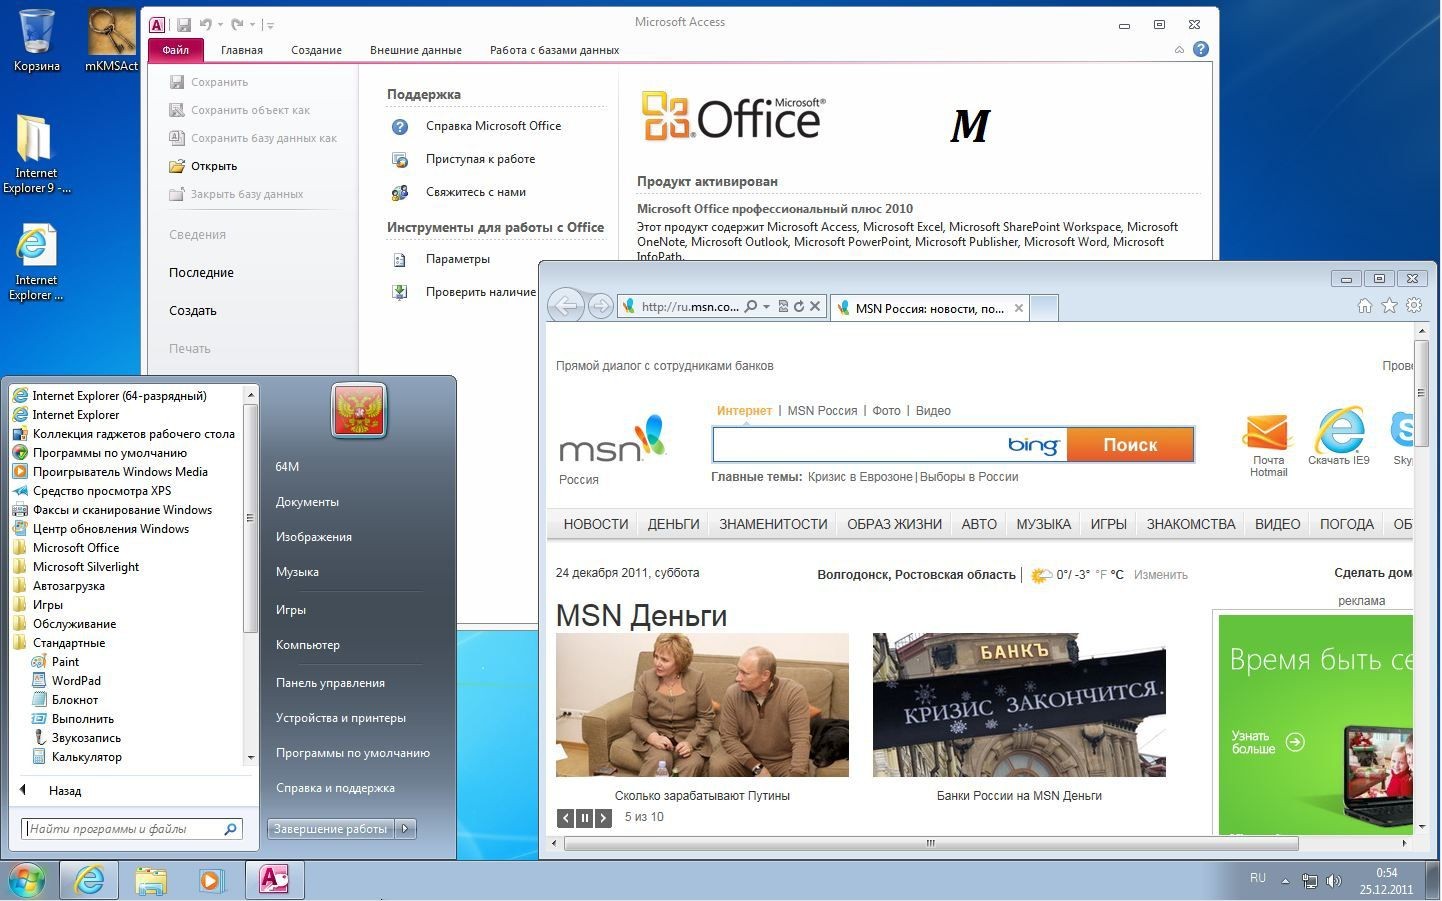Click Back arrow in Internet Explorer
Image resolution: width=1442 pixels, height=901 pixels.
point(566,306)
